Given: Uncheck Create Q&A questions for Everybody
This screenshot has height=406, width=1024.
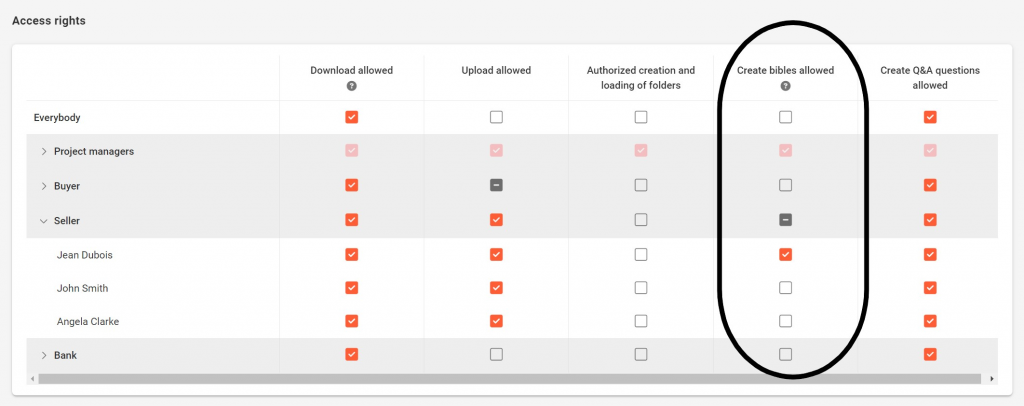Looking at the screenshot, I should point(930,117).
